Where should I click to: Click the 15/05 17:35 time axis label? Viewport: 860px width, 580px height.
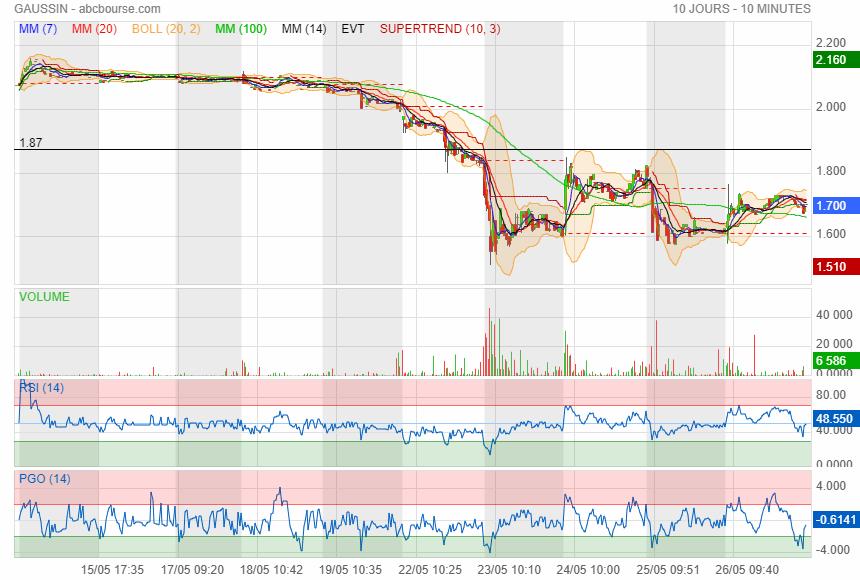coord(112,570)
